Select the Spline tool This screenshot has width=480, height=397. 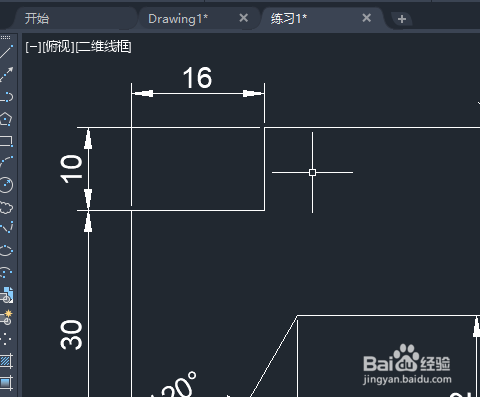[7, 228]
